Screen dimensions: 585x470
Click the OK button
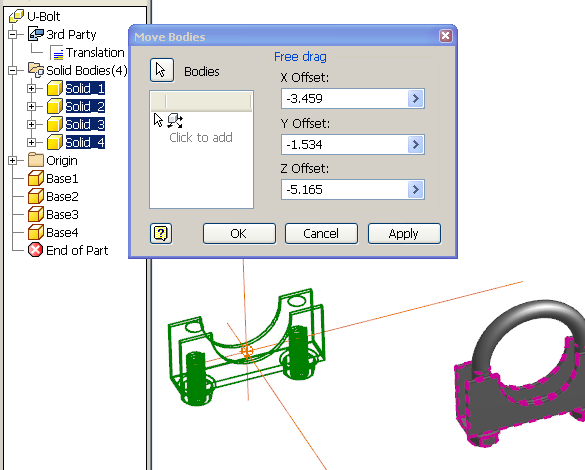point(239,234)
